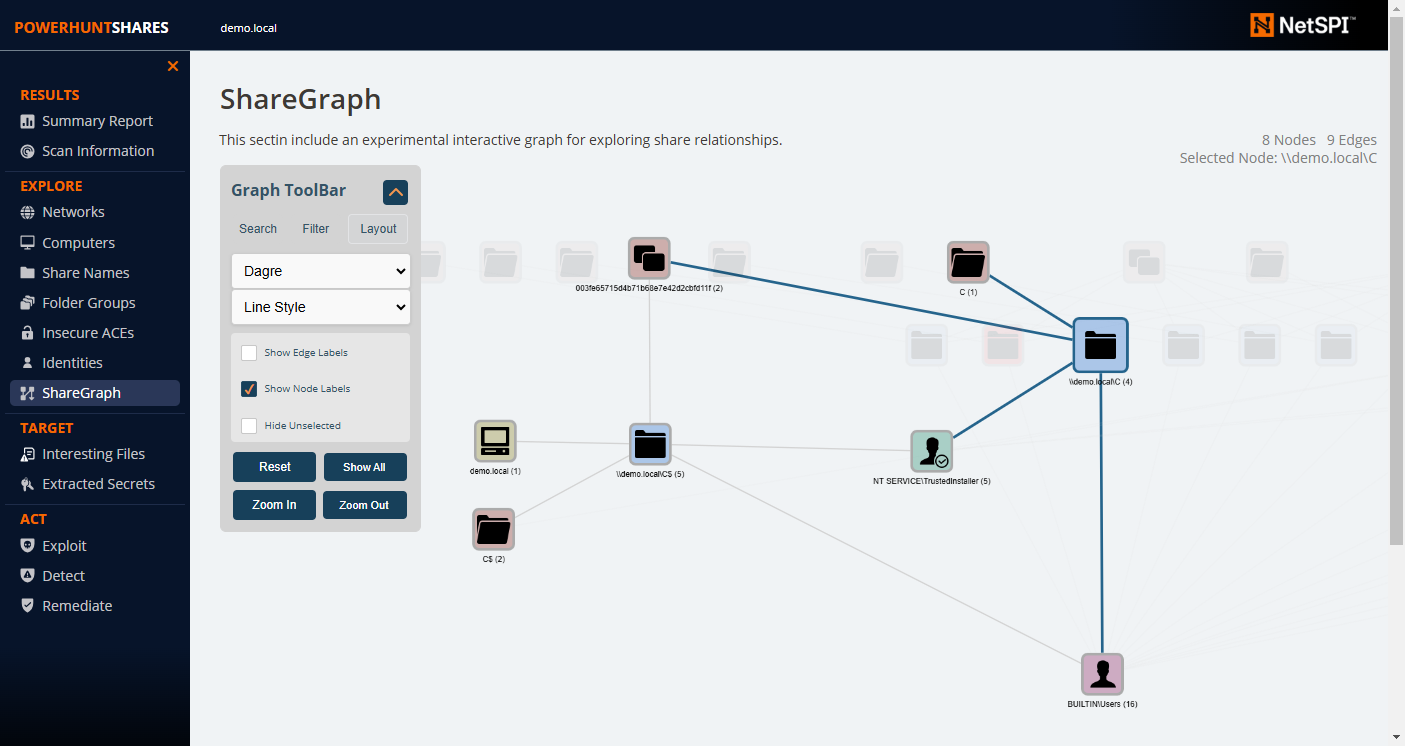
Task: Uncheck Show Node Labels
Action: coord(248,389)
